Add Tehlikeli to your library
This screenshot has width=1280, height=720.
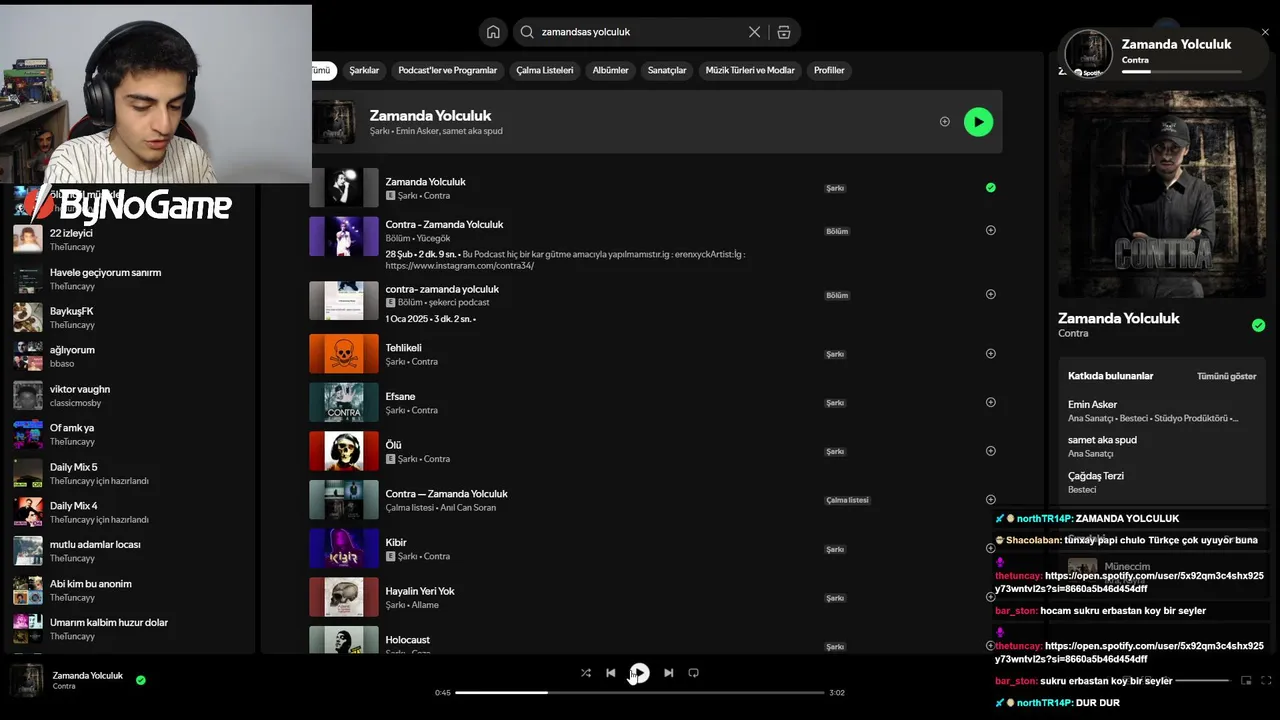click(x=991, y=353)
